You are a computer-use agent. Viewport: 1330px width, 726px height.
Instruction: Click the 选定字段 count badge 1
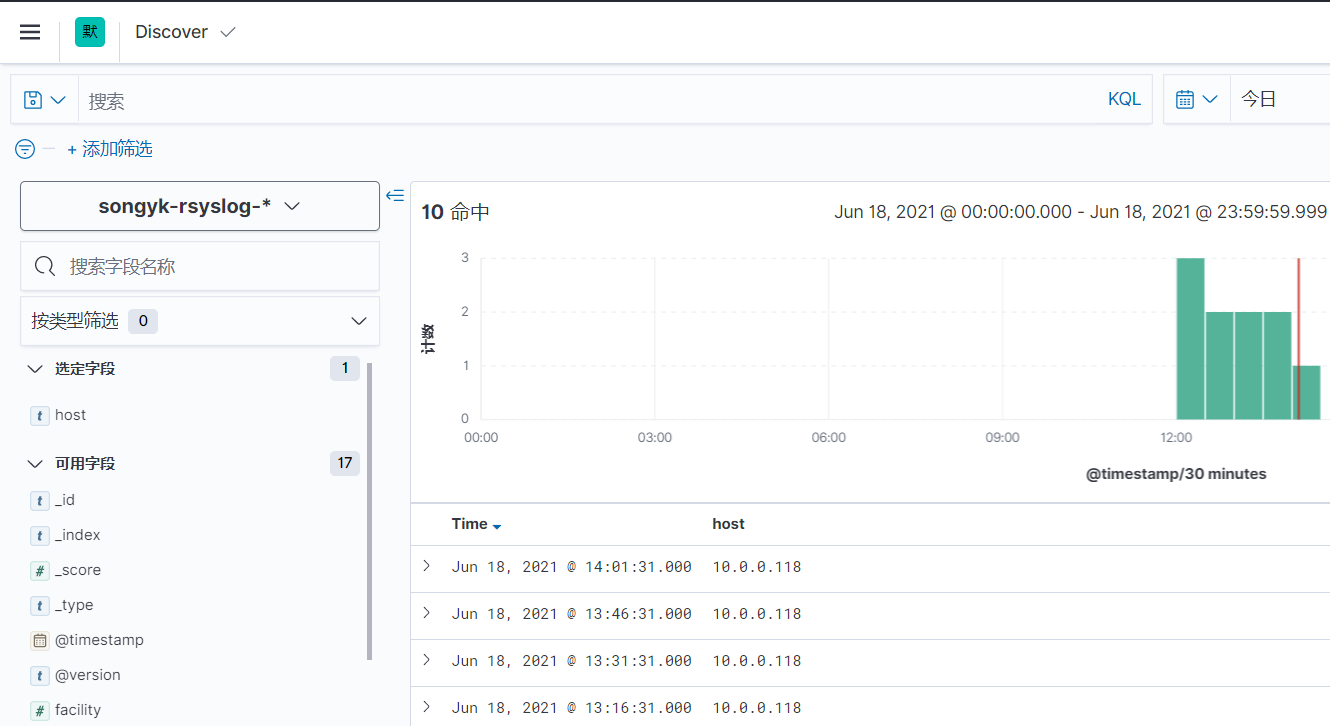click(345, 368)
